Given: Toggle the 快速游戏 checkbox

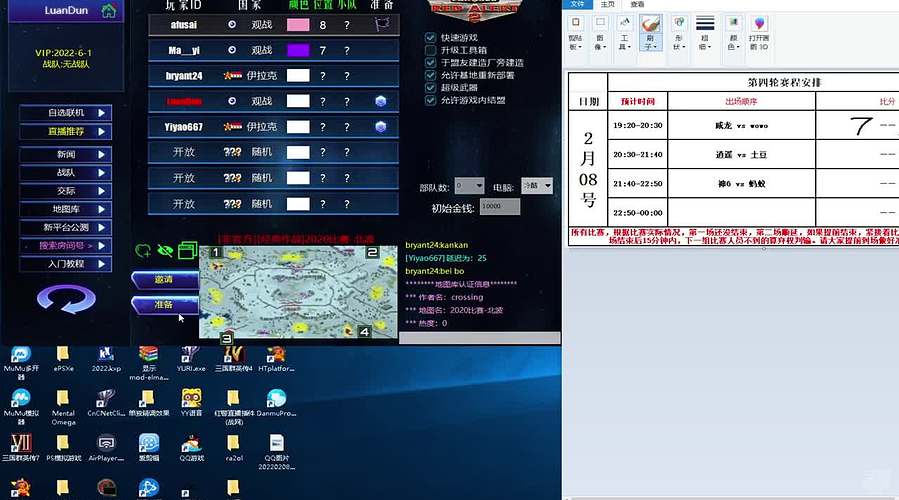Looking at the screenshot, I should coord(430,37).
